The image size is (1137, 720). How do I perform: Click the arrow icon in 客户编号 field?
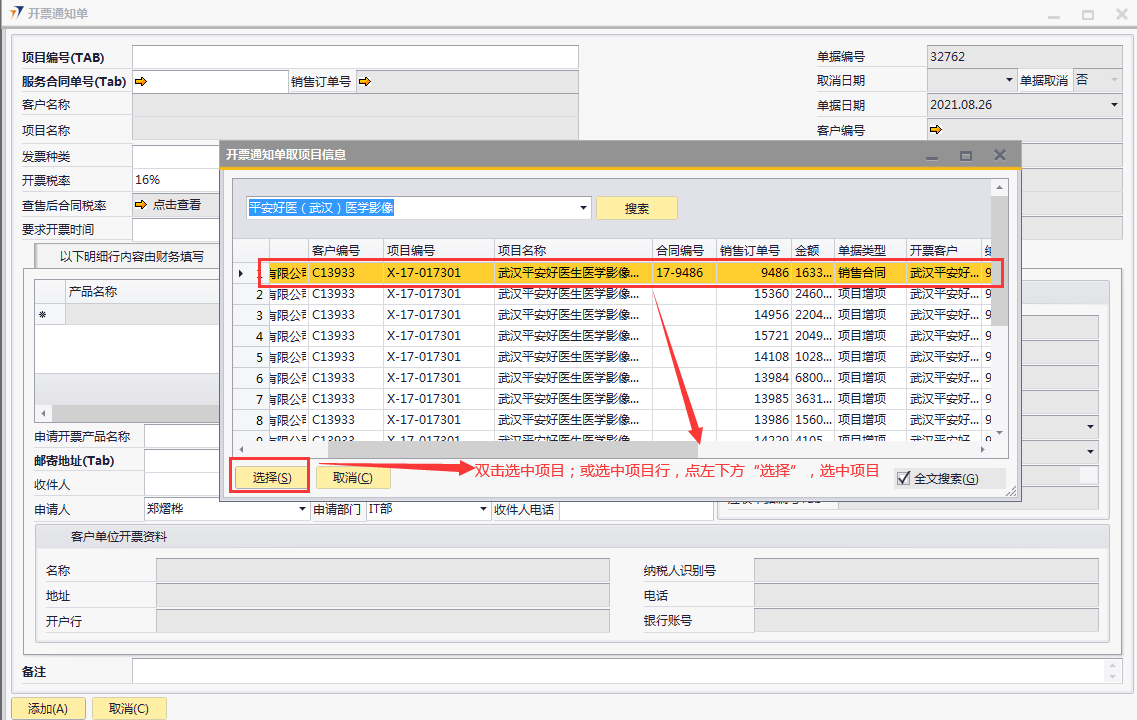point(935,130)
